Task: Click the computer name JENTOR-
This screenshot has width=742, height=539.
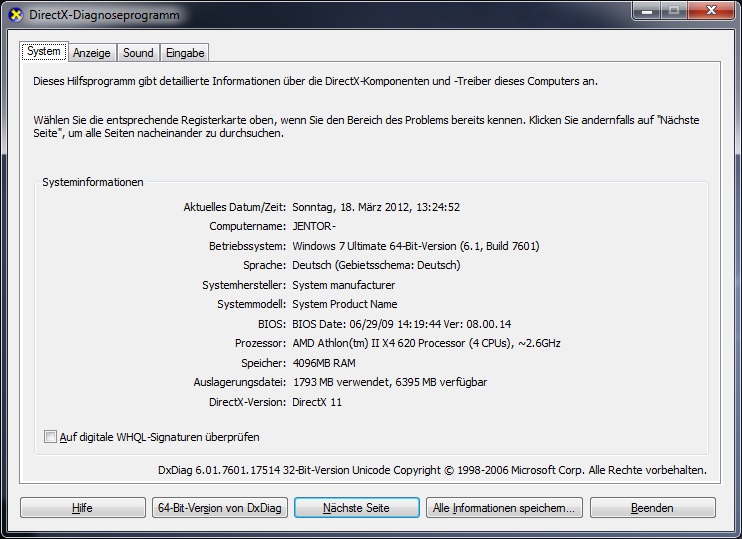Action: pyautogui.click(x=314, y=226)
